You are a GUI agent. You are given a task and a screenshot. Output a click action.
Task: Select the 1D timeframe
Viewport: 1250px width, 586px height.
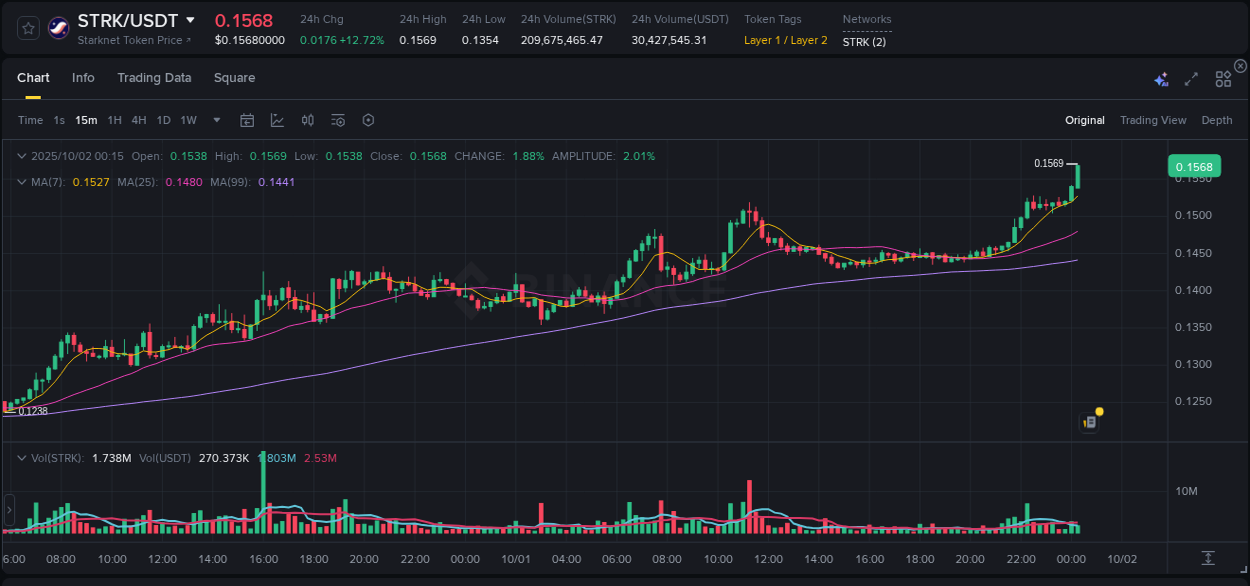tap(163, 120)
